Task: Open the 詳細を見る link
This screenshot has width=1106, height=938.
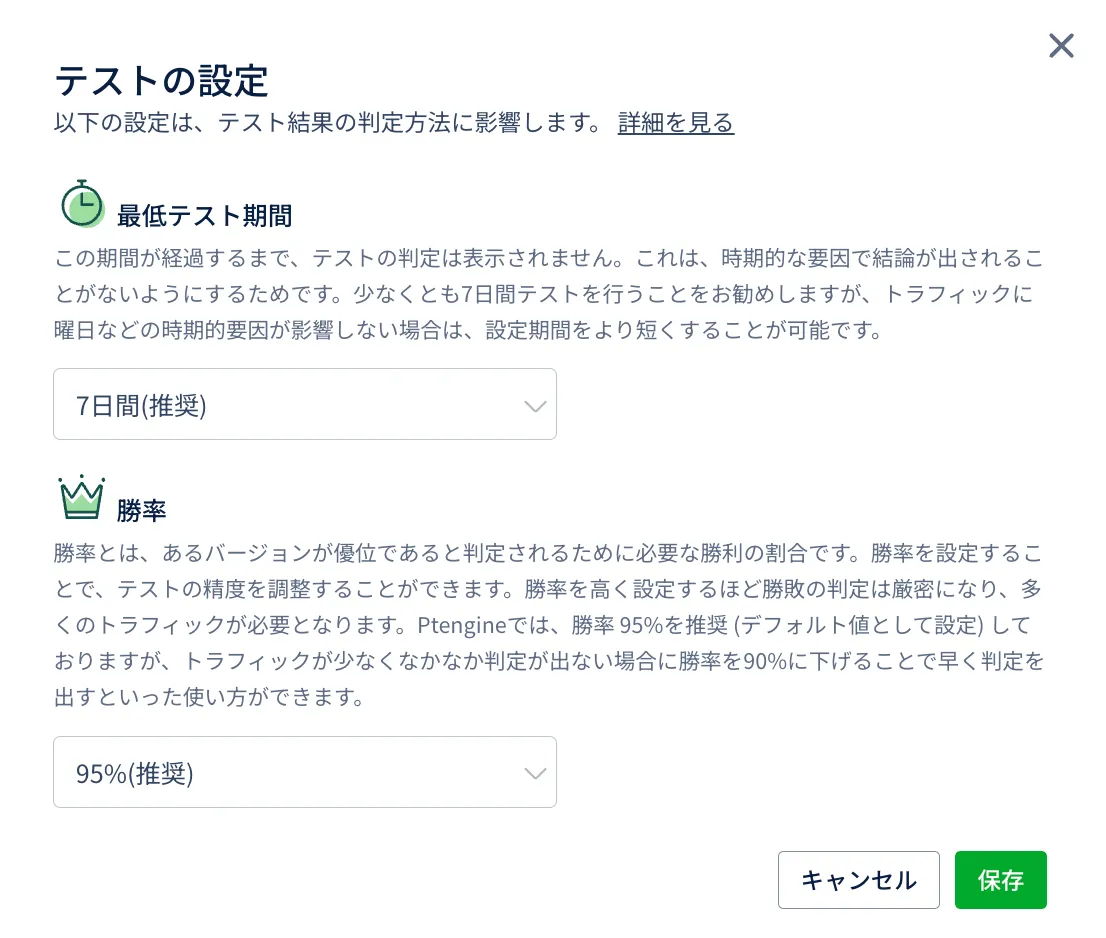Action: tap(676, 123)
